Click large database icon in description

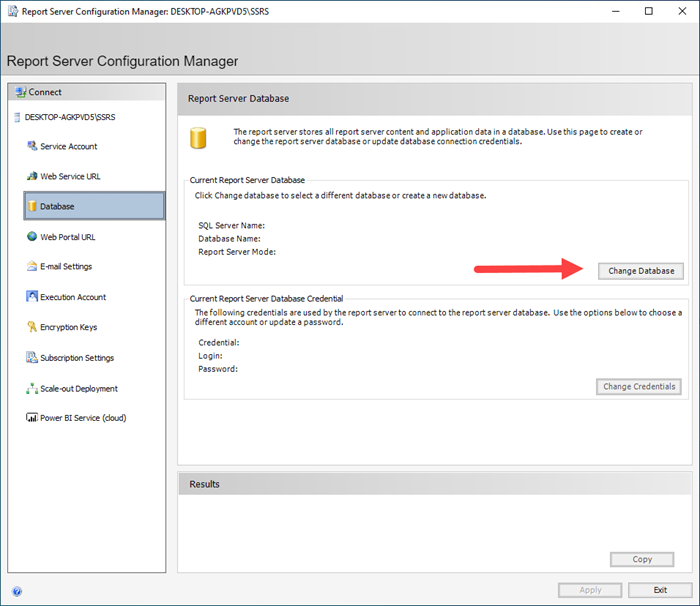point(198,138)
